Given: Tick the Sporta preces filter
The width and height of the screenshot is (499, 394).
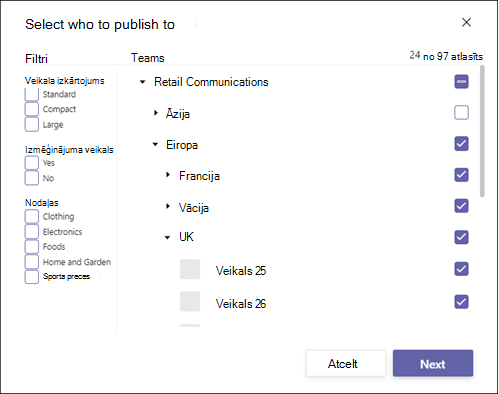Looking at the screenshot, I should (32, 277).
